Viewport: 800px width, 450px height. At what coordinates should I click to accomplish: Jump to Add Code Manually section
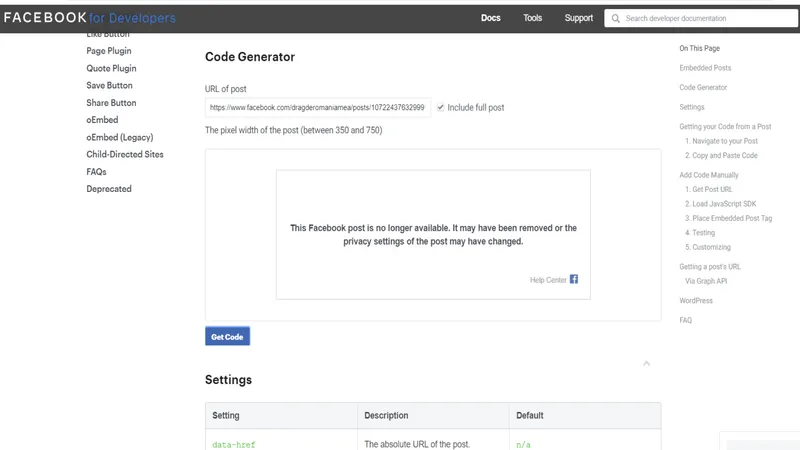click(709, 174)
